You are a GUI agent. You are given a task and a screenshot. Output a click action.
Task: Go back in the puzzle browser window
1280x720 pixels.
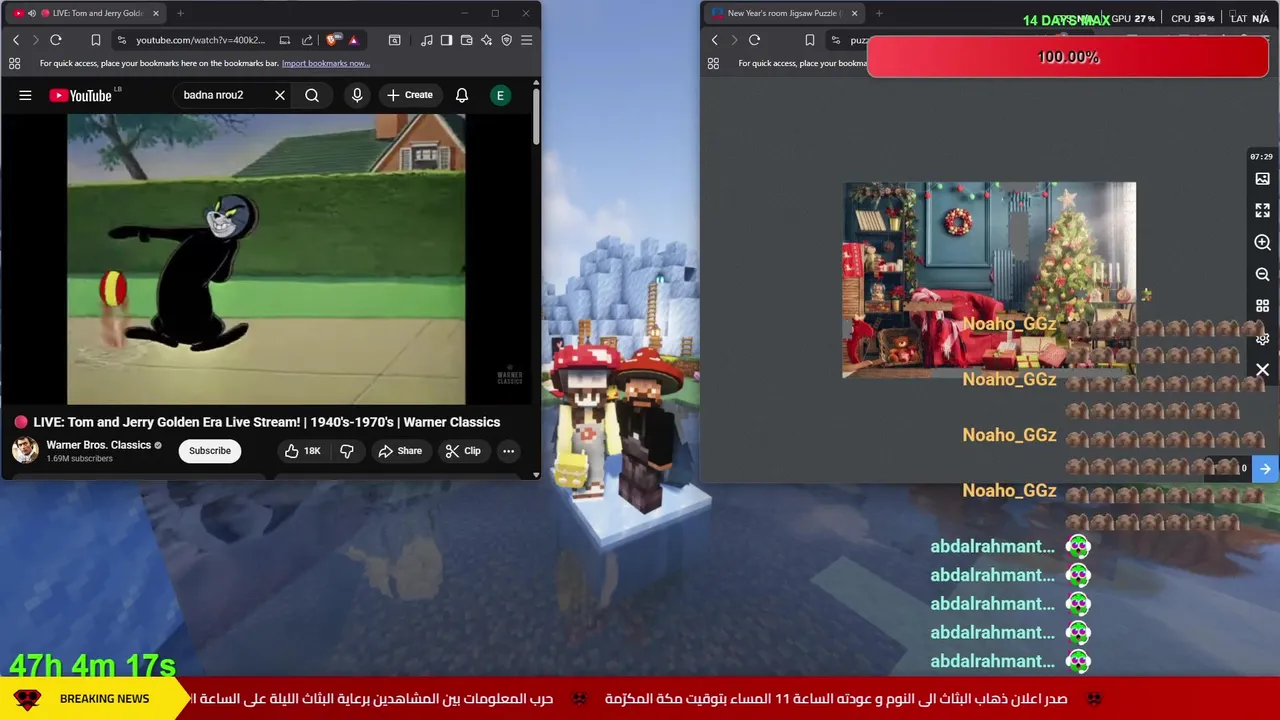point(714,40)
